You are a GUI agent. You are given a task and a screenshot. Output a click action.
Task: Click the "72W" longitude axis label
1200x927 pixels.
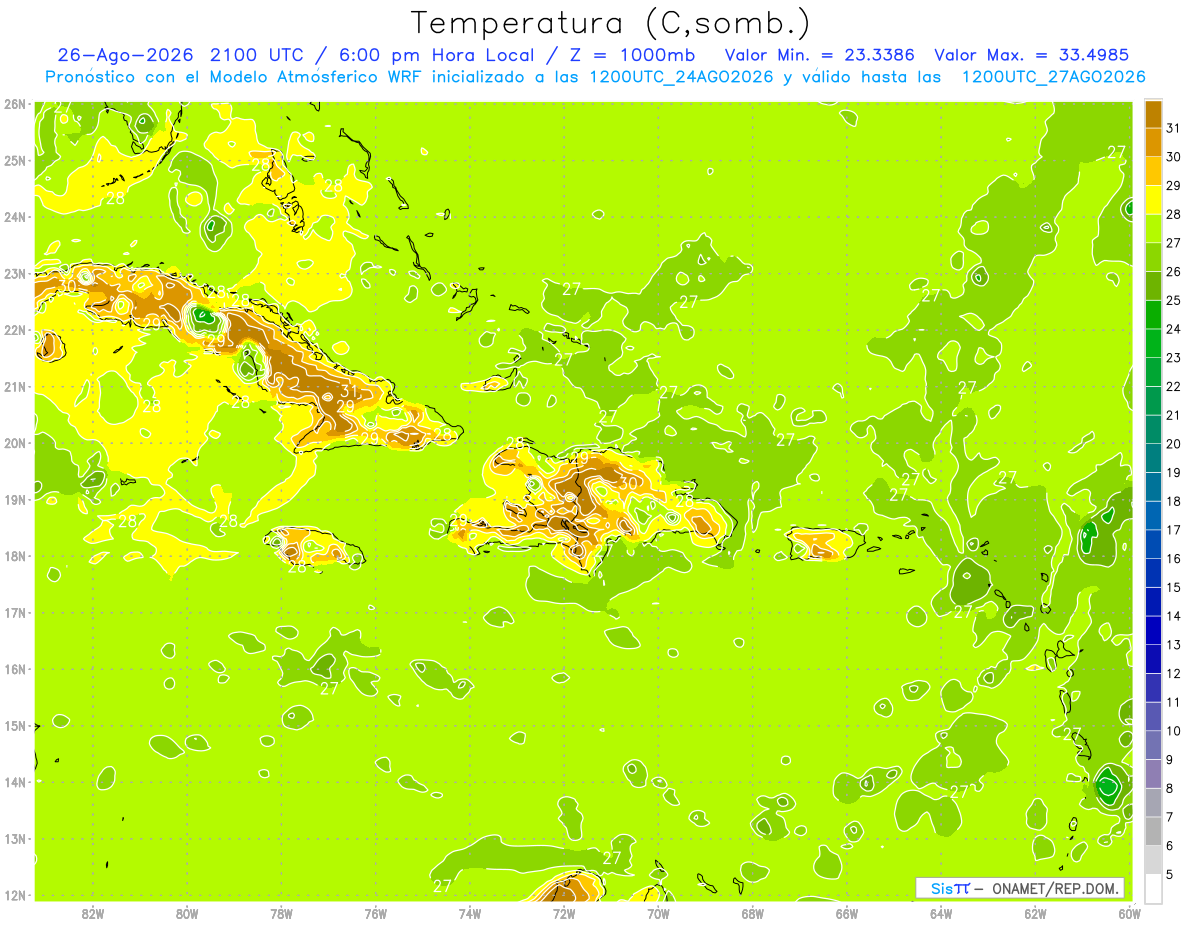(564, 913)
